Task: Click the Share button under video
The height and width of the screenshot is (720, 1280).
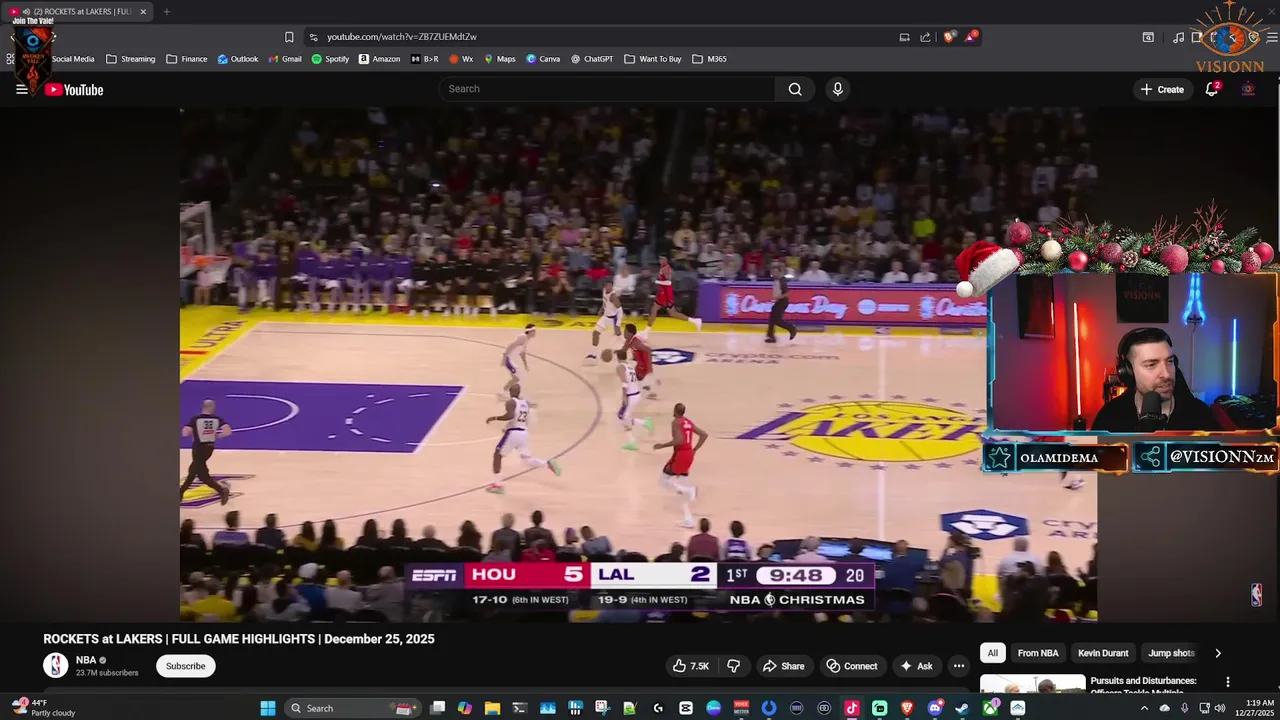Action: click(783, 666)
